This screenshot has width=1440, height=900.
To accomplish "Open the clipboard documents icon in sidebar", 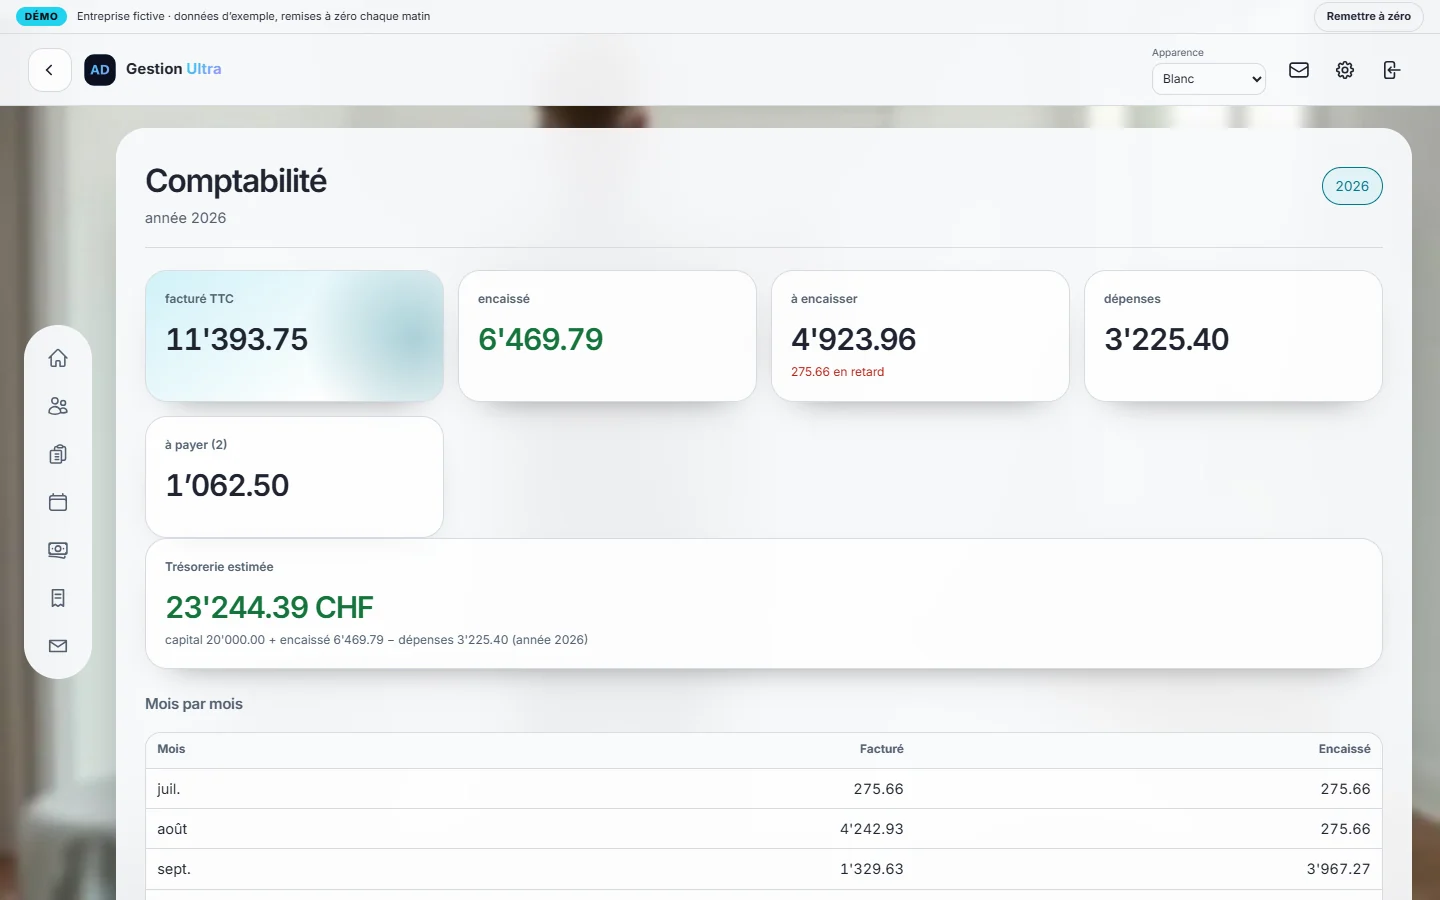I will click(x=58, y=454).
